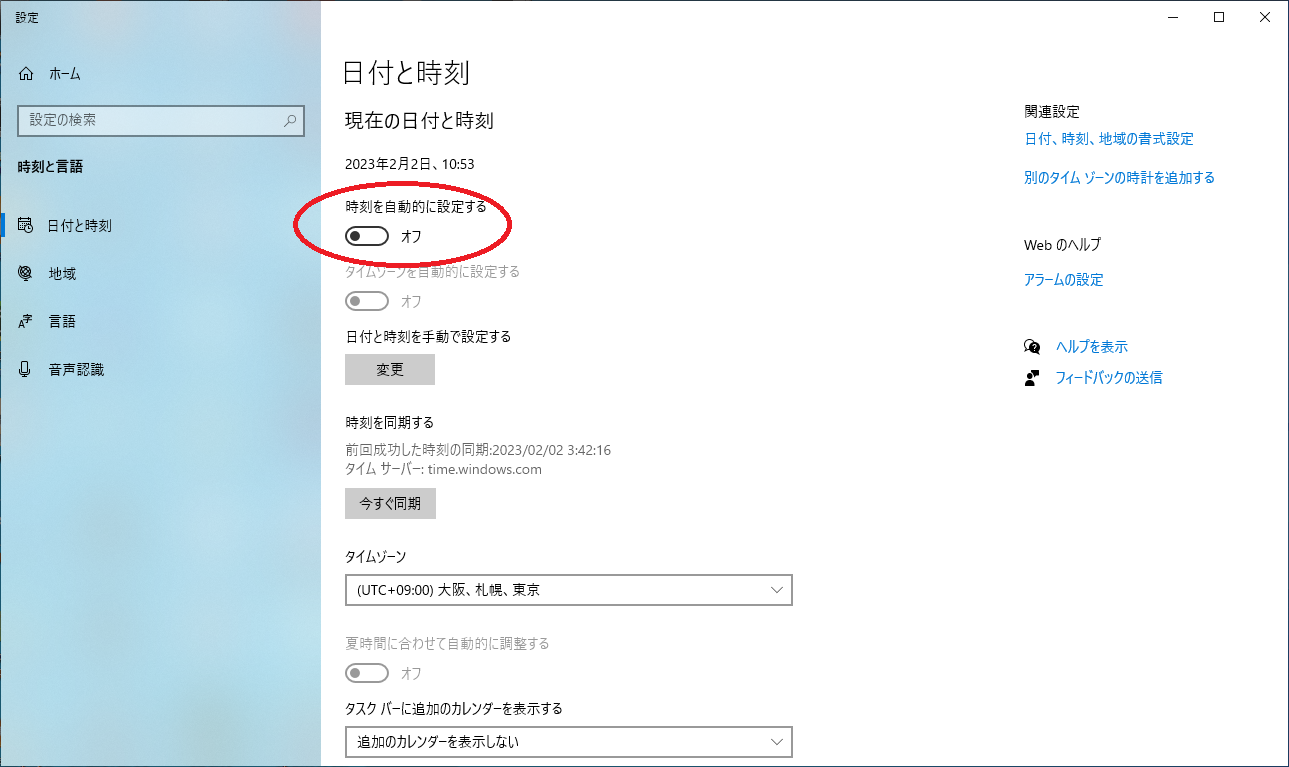Open the 地域 settings icon
The image size is (1289, 767).
point(25,273)
